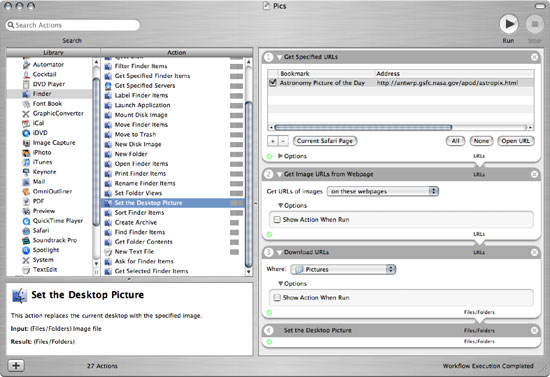The image size is (550, 377).
Task: Select Finder in the Library list
Action: pos(49,94)
